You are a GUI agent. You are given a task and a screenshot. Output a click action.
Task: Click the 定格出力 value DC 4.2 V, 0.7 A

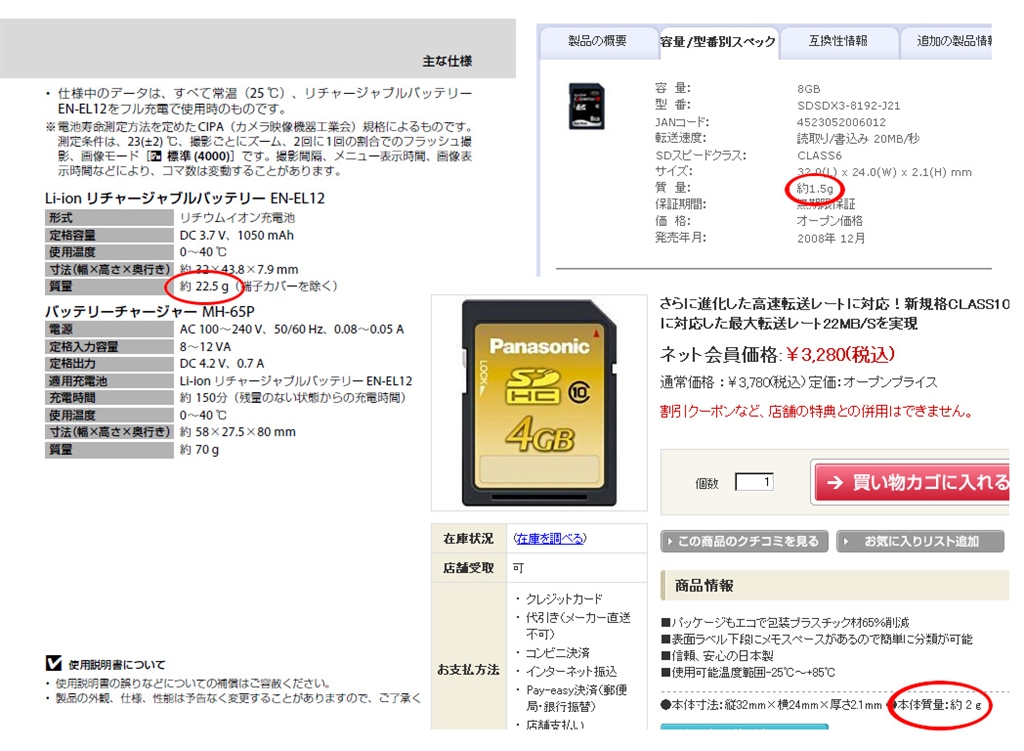[x=222, y=364]
